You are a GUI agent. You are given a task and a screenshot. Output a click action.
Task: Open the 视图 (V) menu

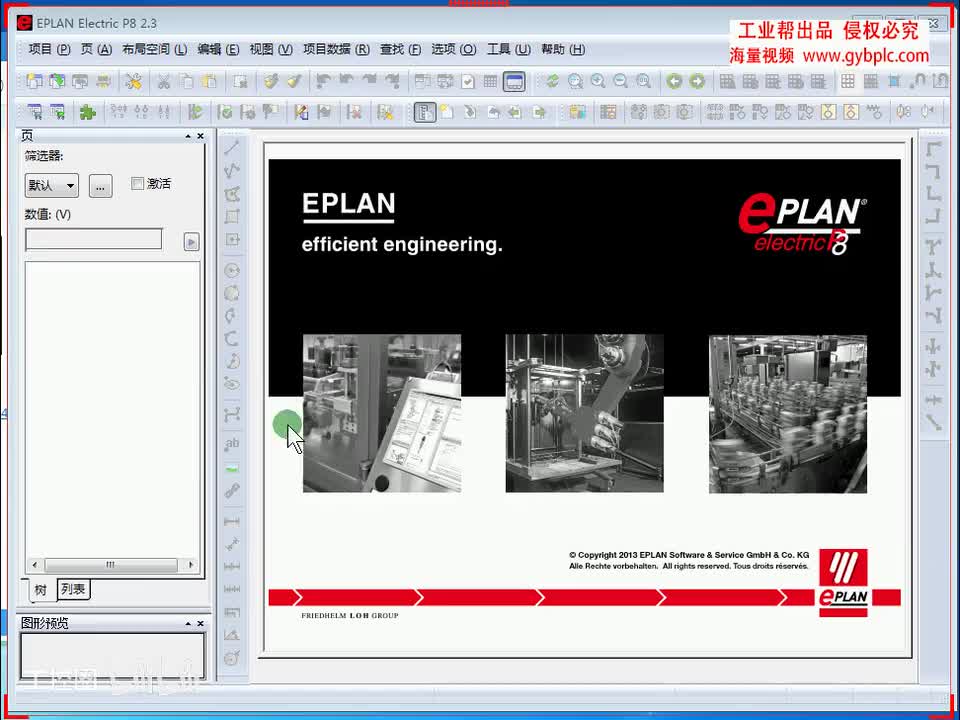point(271,50)
